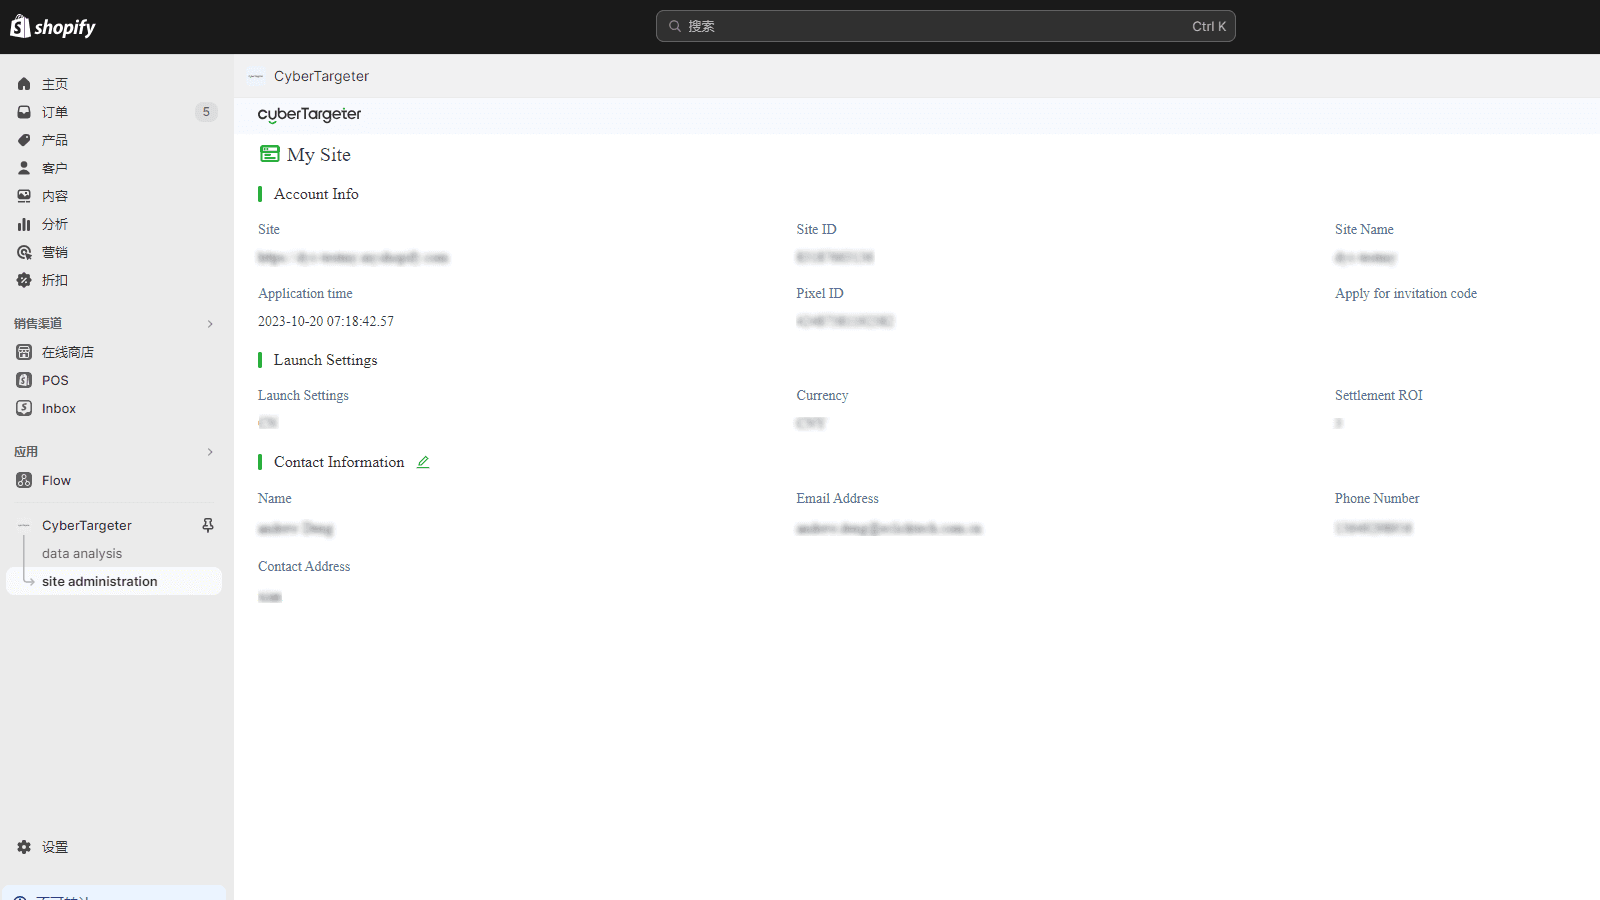This screenshot has height=900, width=1600.
Task: Select the 订单 (Orders) icon
Action: [x=24, y=112]
